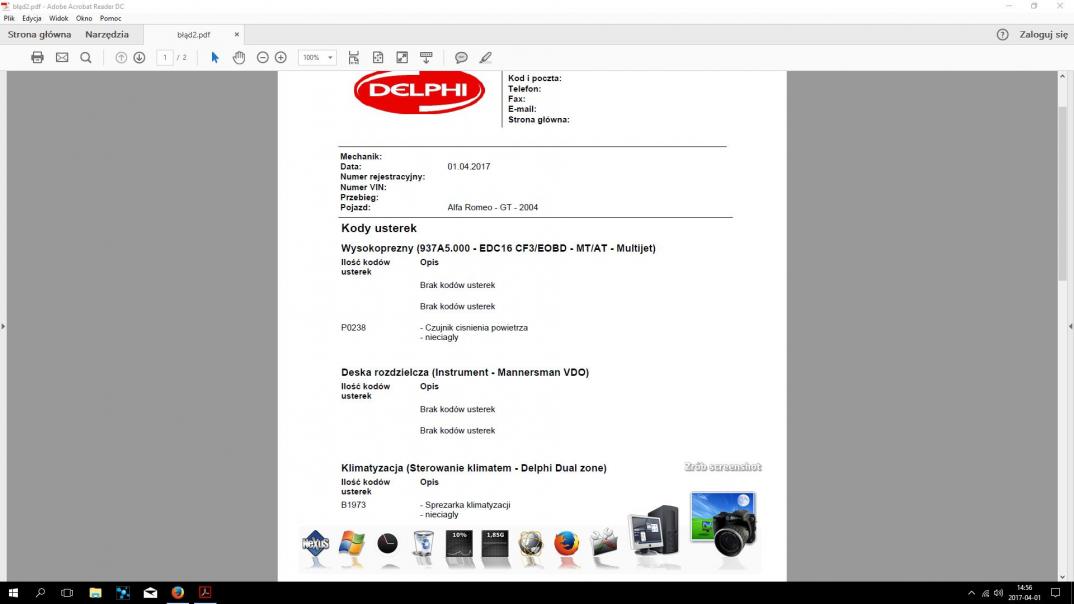Click the page number input field
Image resolution: width=1074 pixels, height=604 pixels.
165,58
